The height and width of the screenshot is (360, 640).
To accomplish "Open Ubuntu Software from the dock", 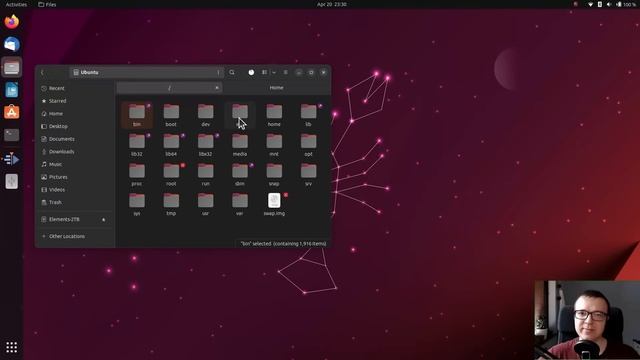I will [x=11, y=112].
